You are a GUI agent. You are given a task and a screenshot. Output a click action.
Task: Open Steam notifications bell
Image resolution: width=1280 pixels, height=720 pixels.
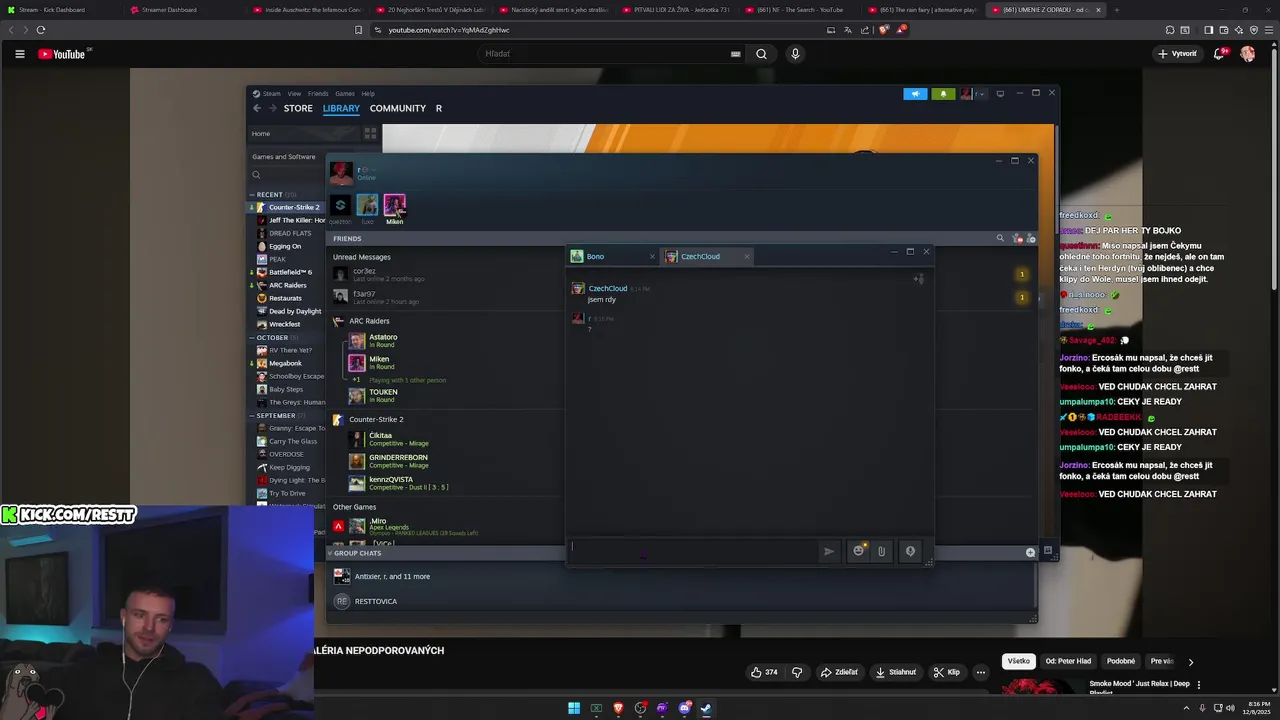coord(943,94)
